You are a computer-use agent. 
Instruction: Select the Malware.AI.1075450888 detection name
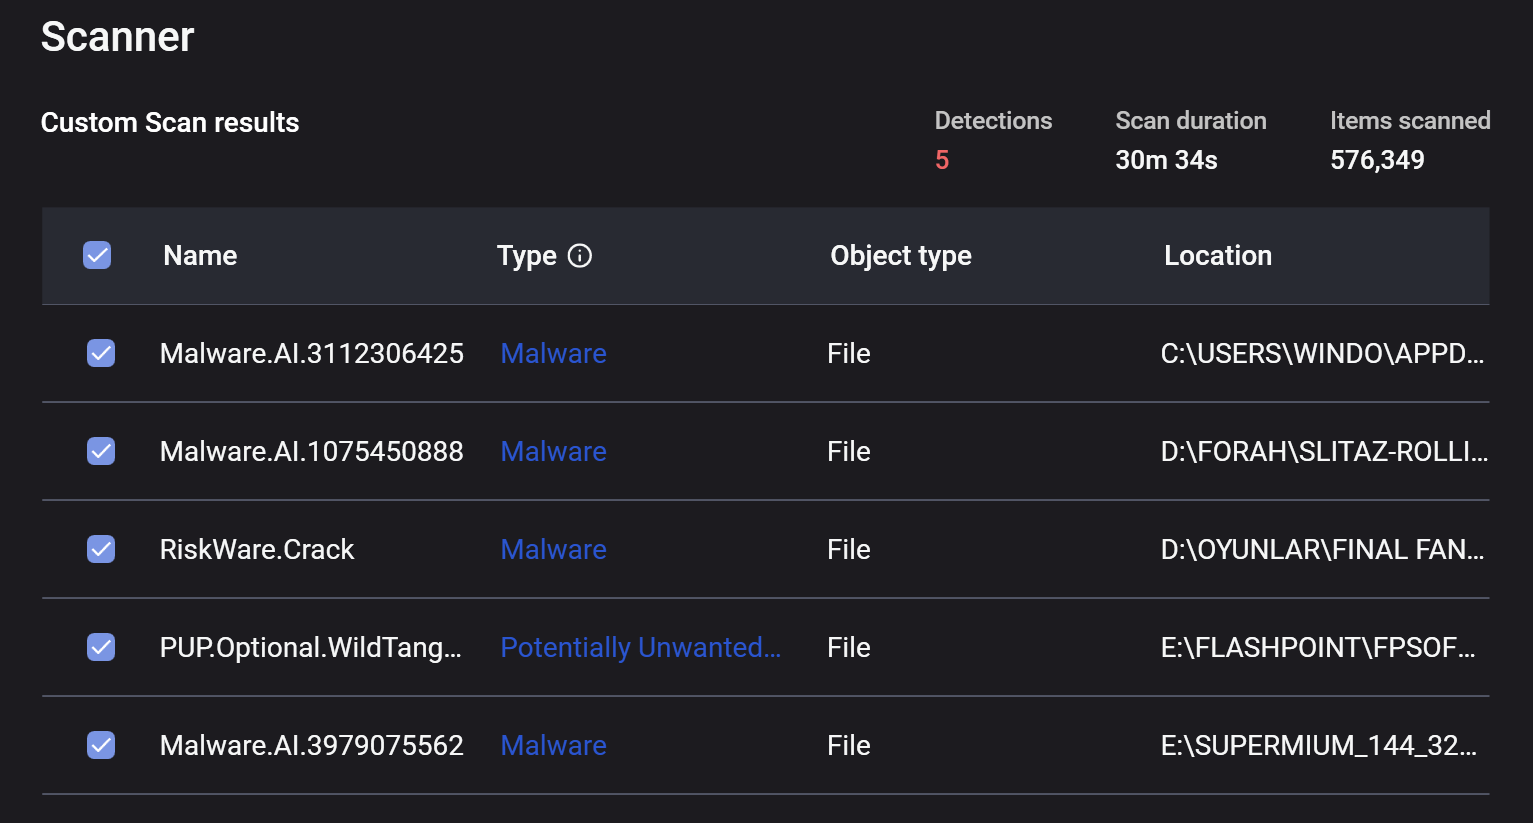point(312,451)
